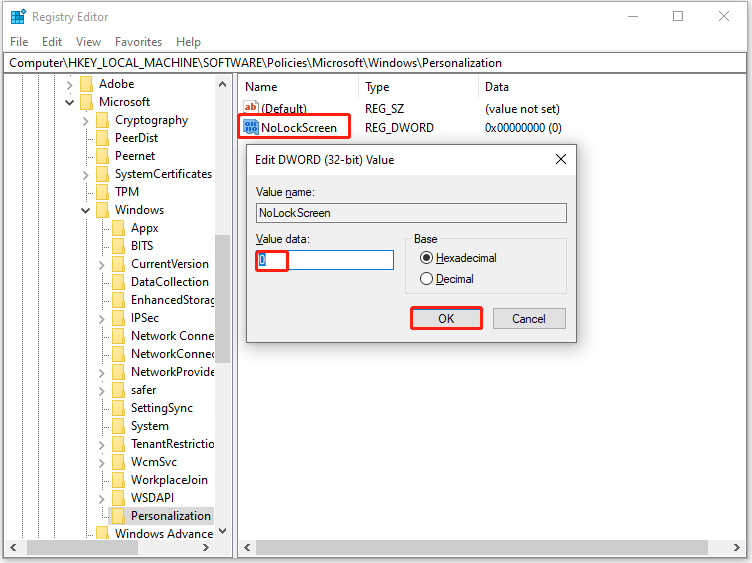Select the TPM folder icon
Screen dimensions: 752x563
tap(102, 192)
